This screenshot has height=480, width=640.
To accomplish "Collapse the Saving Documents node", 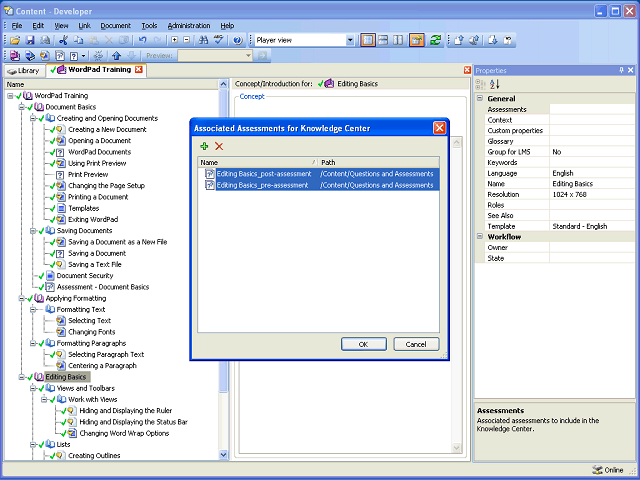I will click(x=33, y=231).
